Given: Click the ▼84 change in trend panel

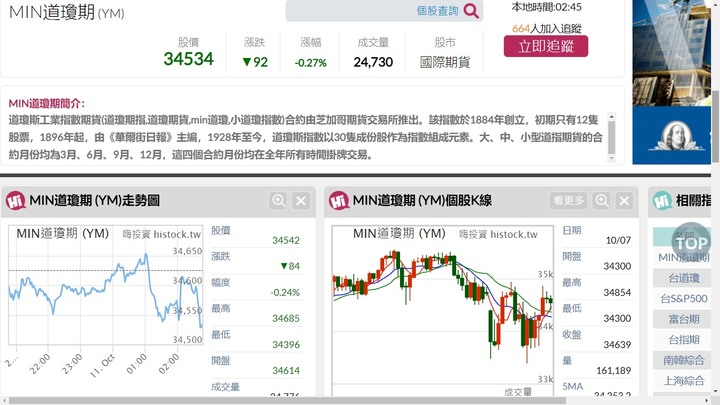Looking at the screenshot, I should (x=290, y=266).
